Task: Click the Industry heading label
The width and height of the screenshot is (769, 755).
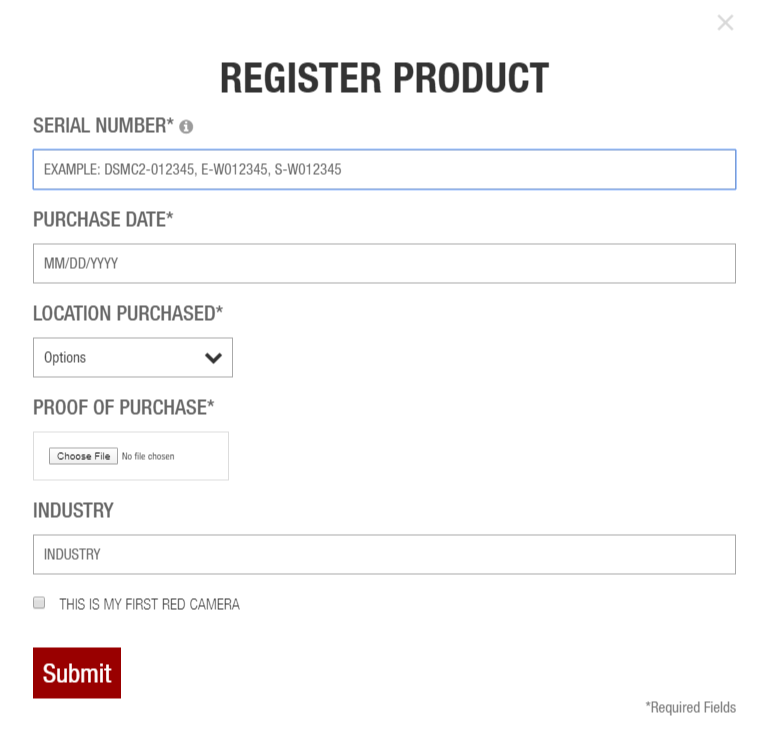Action: 73,511
